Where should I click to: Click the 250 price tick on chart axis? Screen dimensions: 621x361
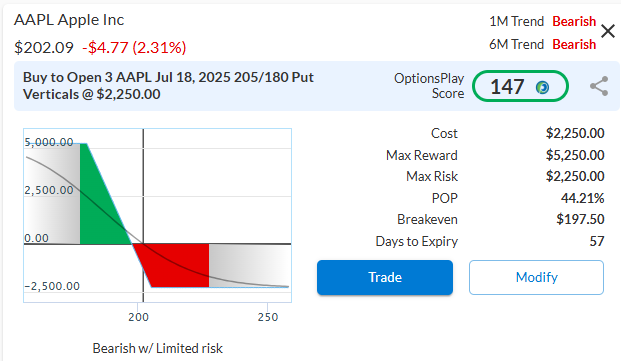(268, 317)
